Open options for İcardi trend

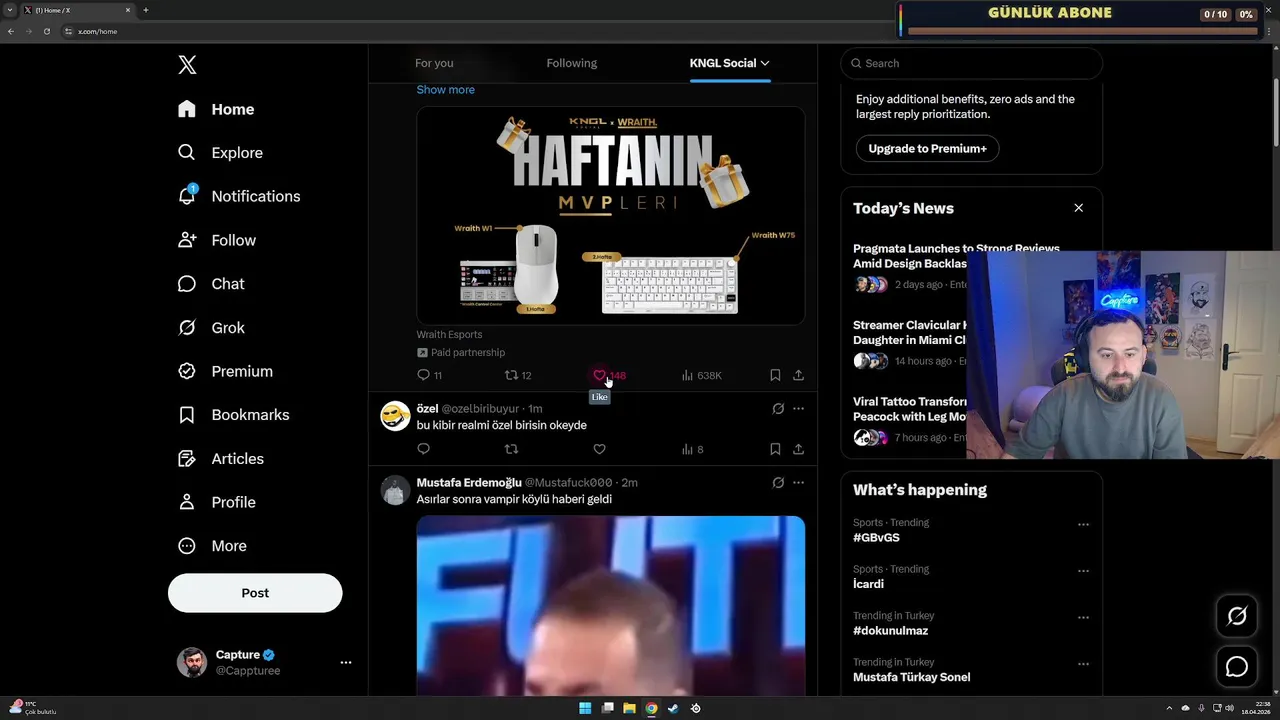(x=1083, y=571)
